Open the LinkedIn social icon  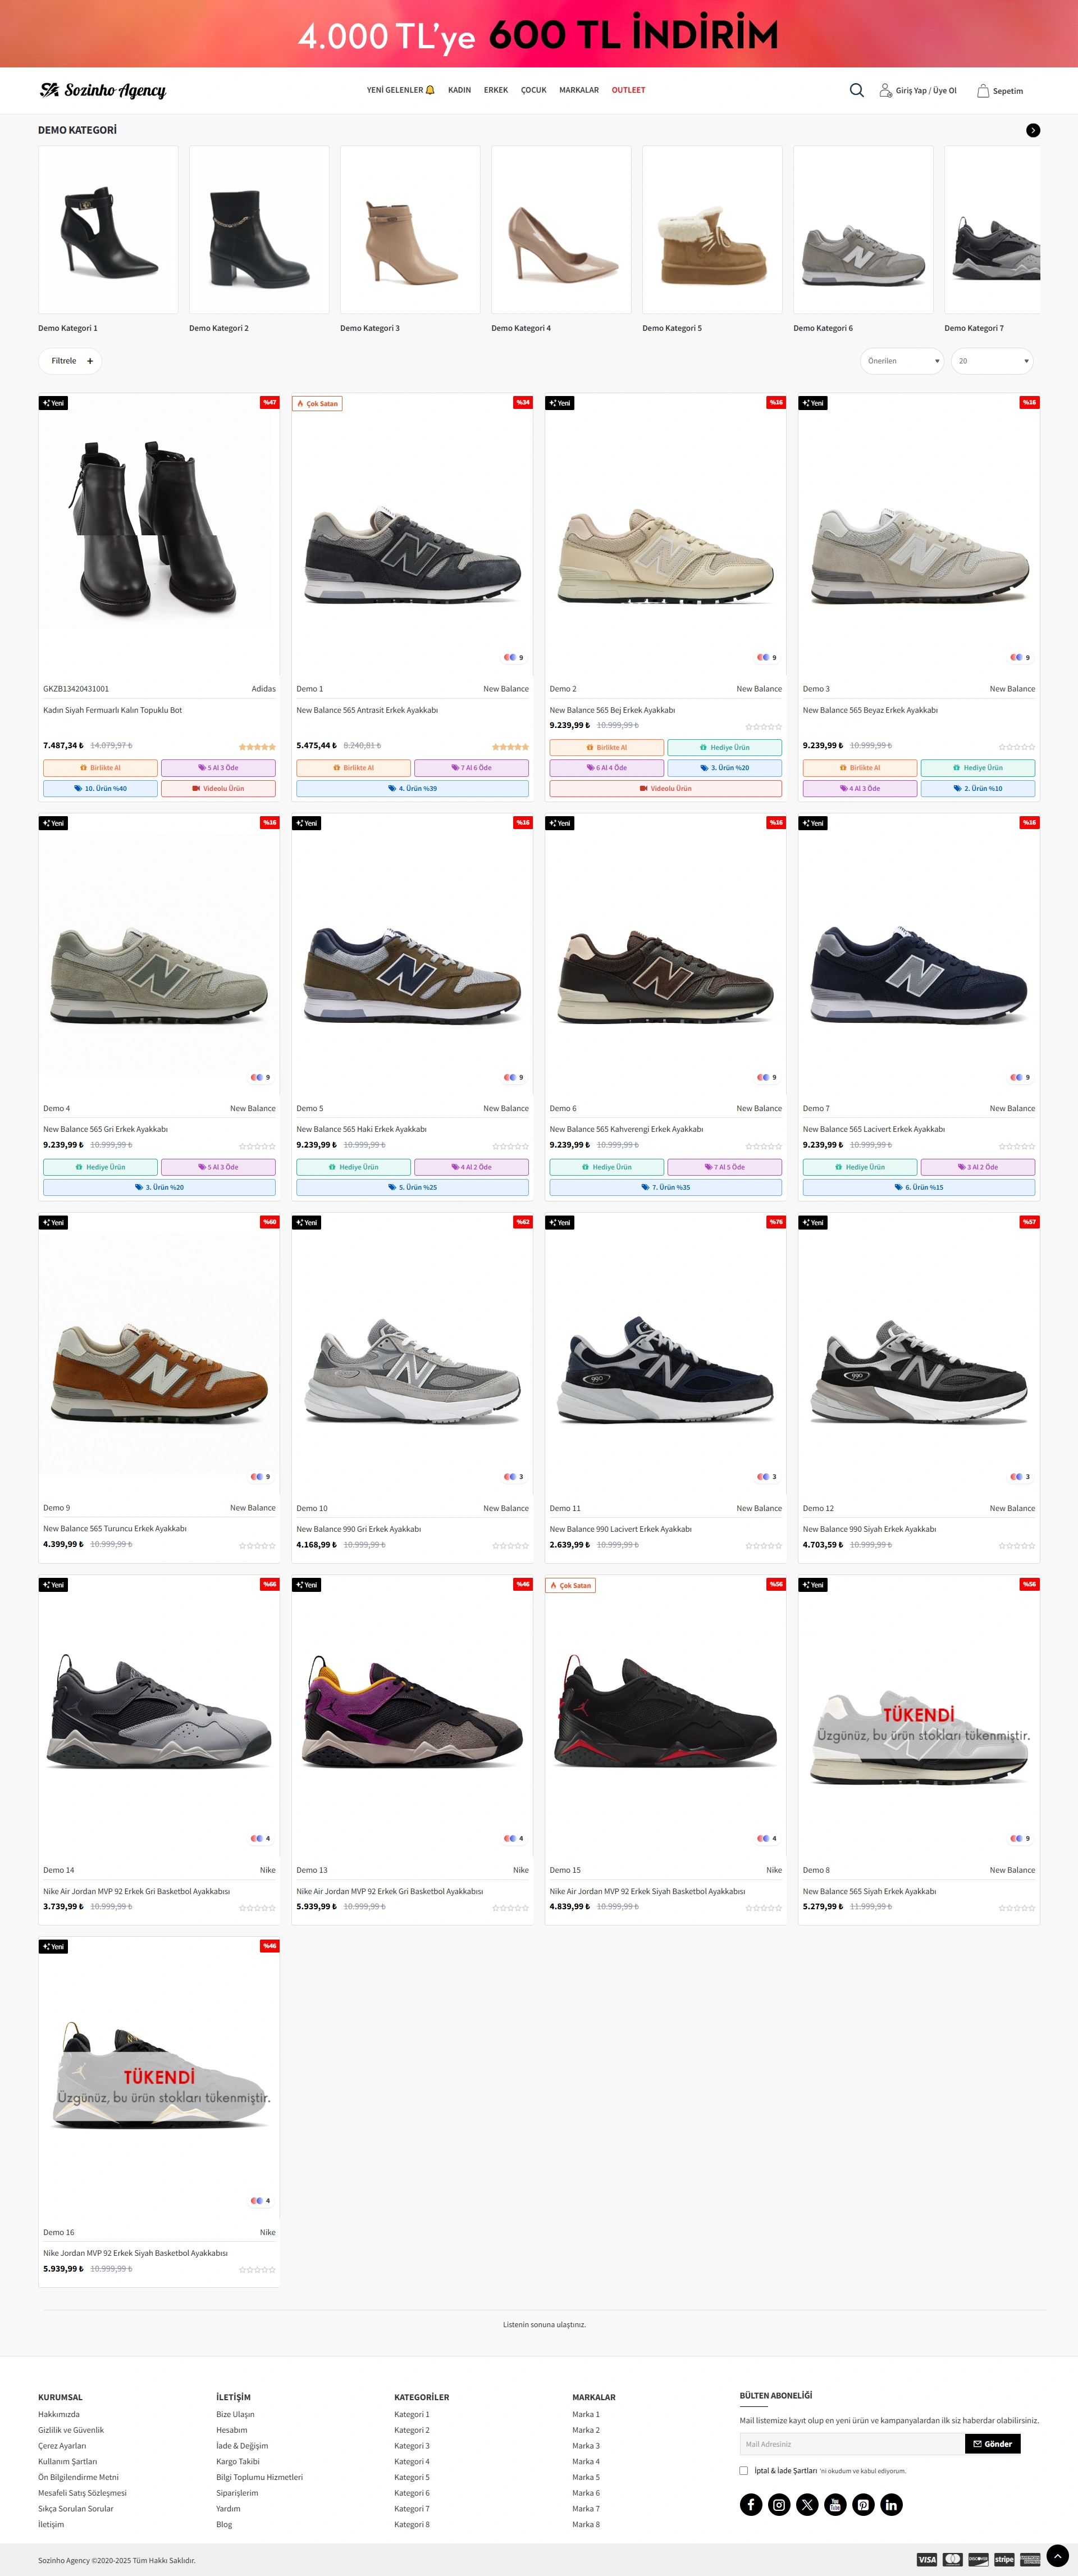891,2504
